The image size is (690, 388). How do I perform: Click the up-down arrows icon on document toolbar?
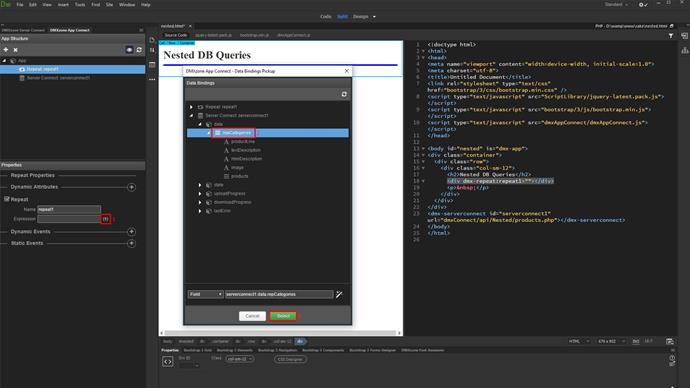(x=152, y=51)
